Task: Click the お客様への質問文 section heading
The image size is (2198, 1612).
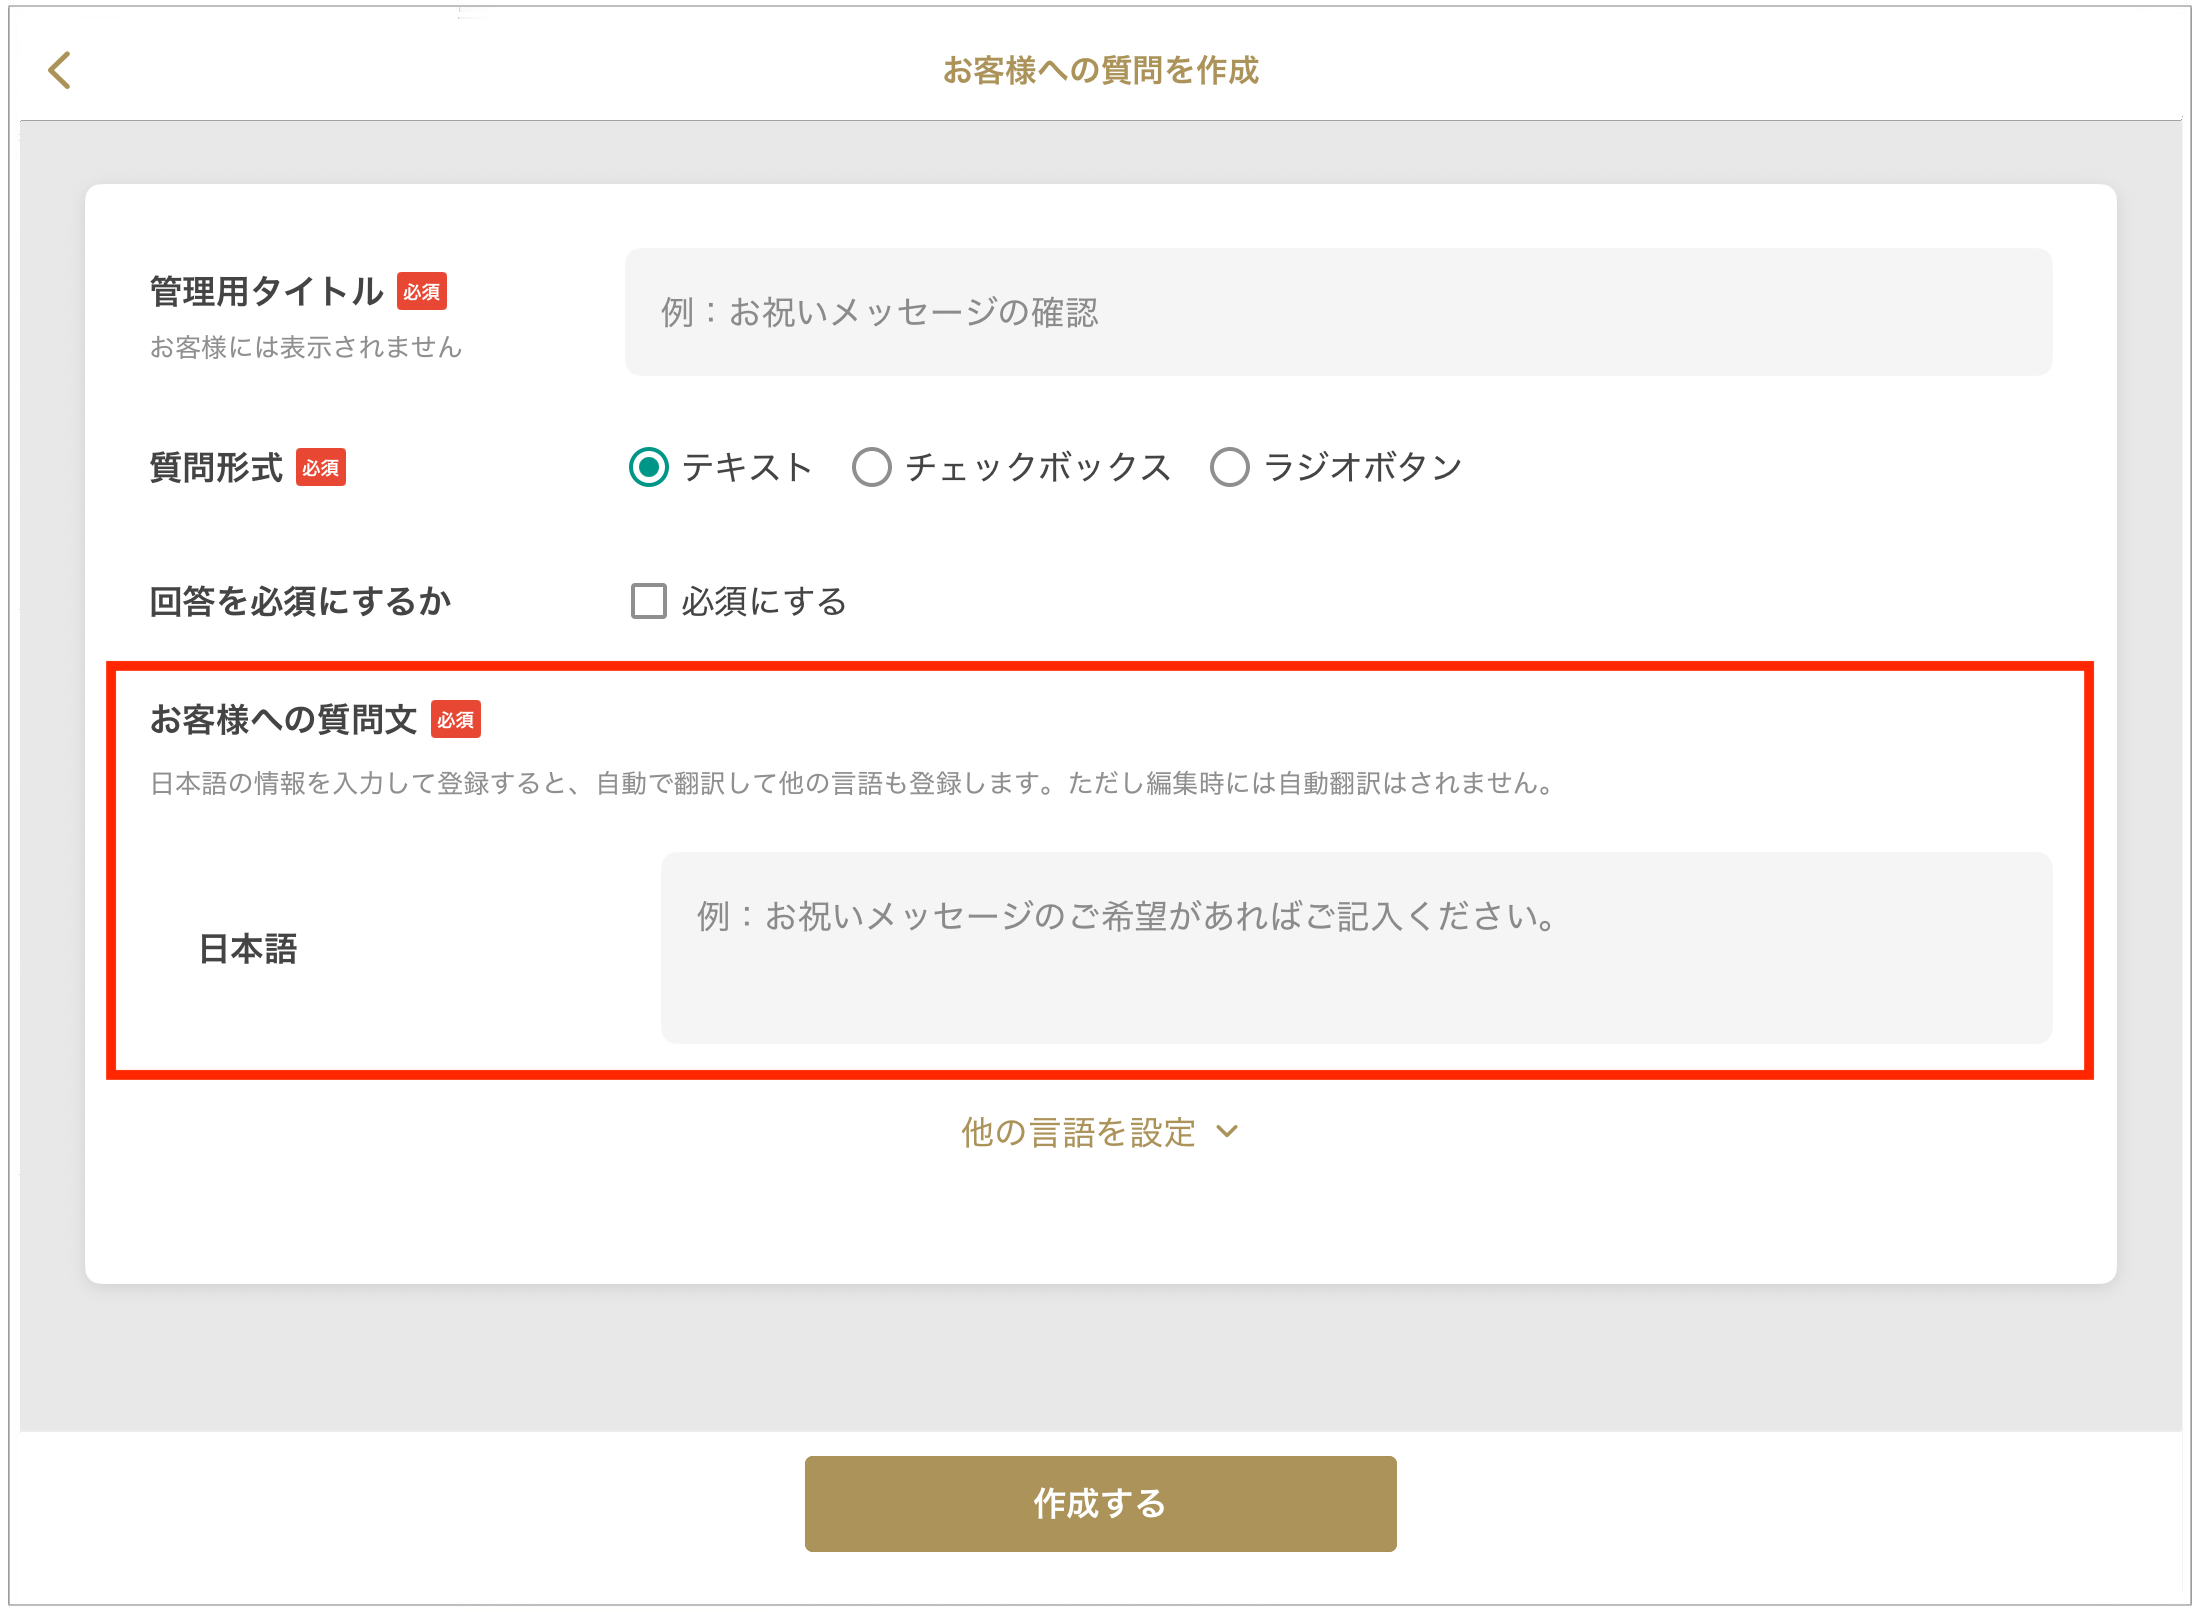Action: [x=283, y=720]
